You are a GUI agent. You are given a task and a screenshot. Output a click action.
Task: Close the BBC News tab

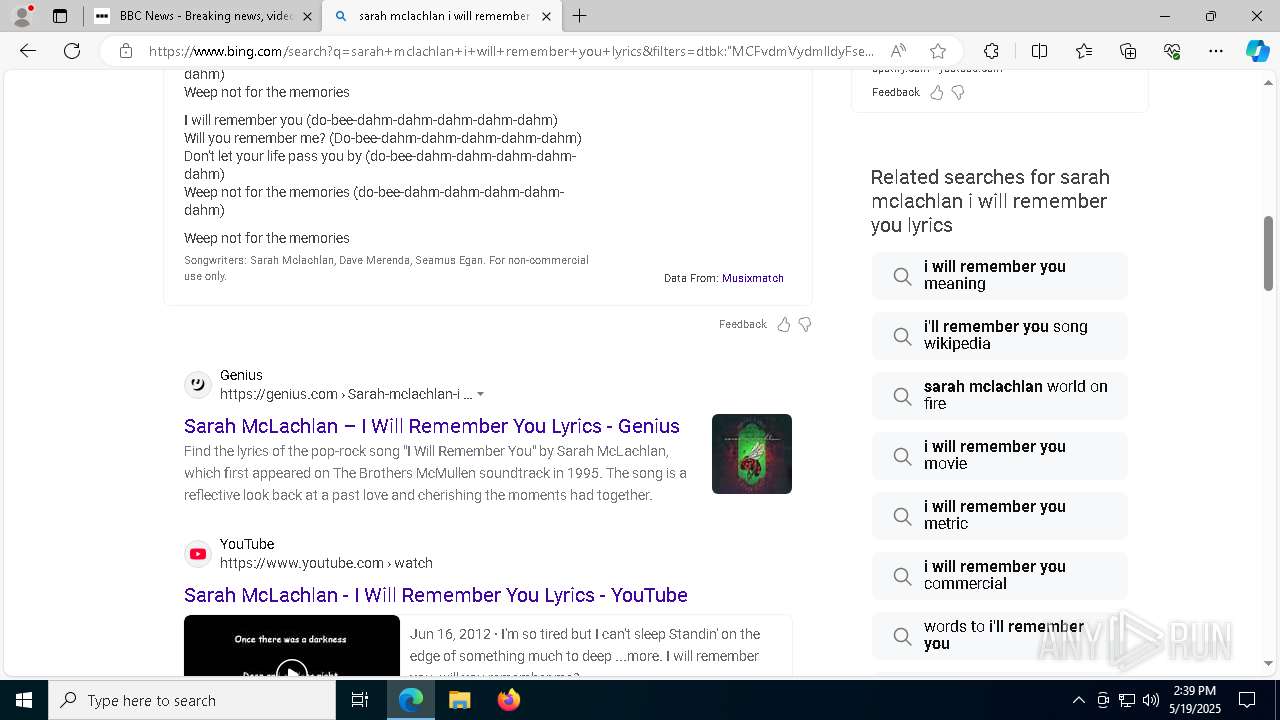pyautogui.click(x=307, y=16)
